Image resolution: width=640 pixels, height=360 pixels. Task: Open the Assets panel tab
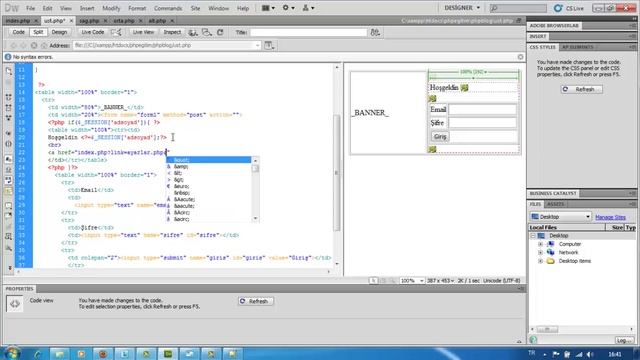point(556,204)
